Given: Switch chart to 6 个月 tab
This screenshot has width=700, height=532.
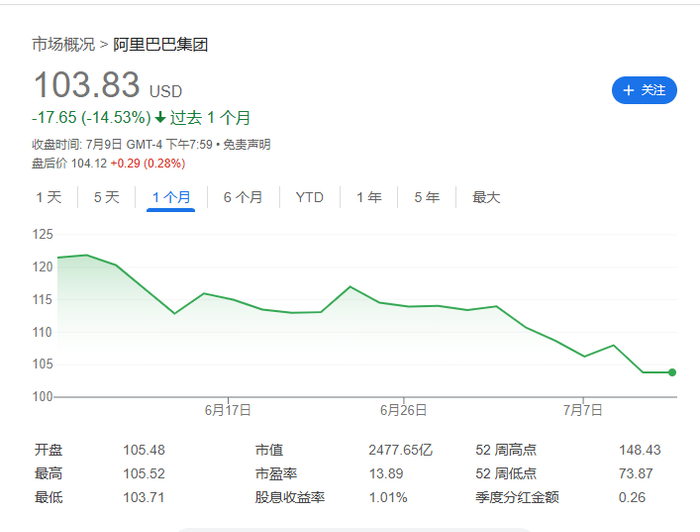Looking at the screenshot, I should click(243, 197).
